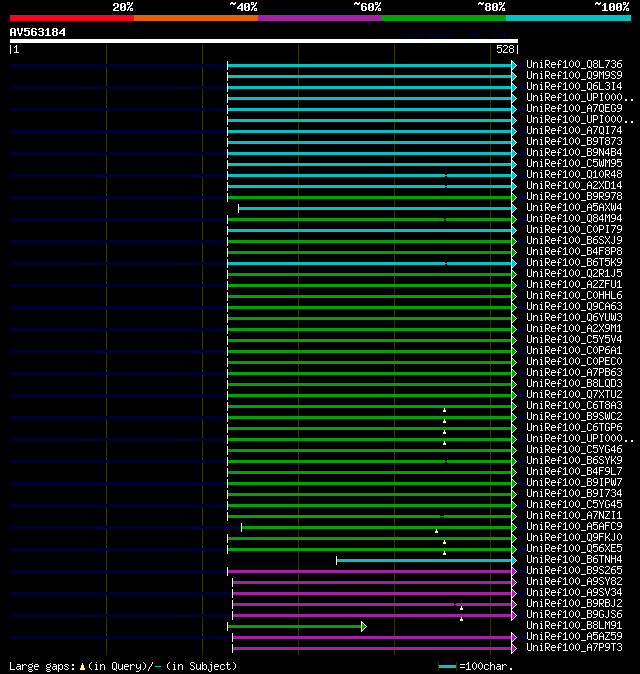
Task: Open hit UniRef100_Q6L3I4
Action: point(574,86)
